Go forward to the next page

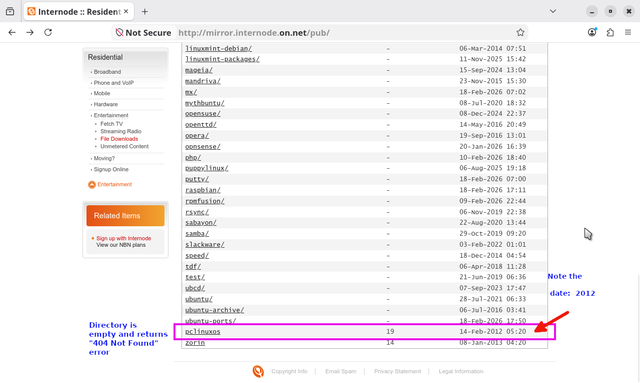(x=30, y=32)
